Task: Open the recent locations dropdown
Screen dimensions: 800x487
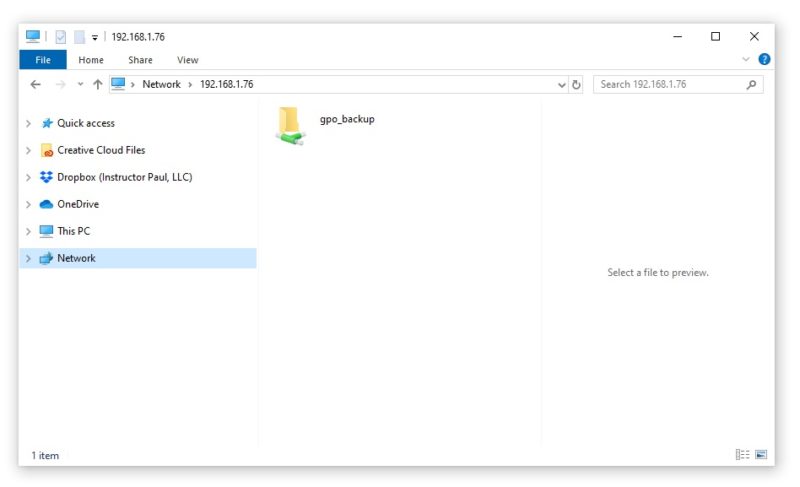Action: (x=80, y=85)
